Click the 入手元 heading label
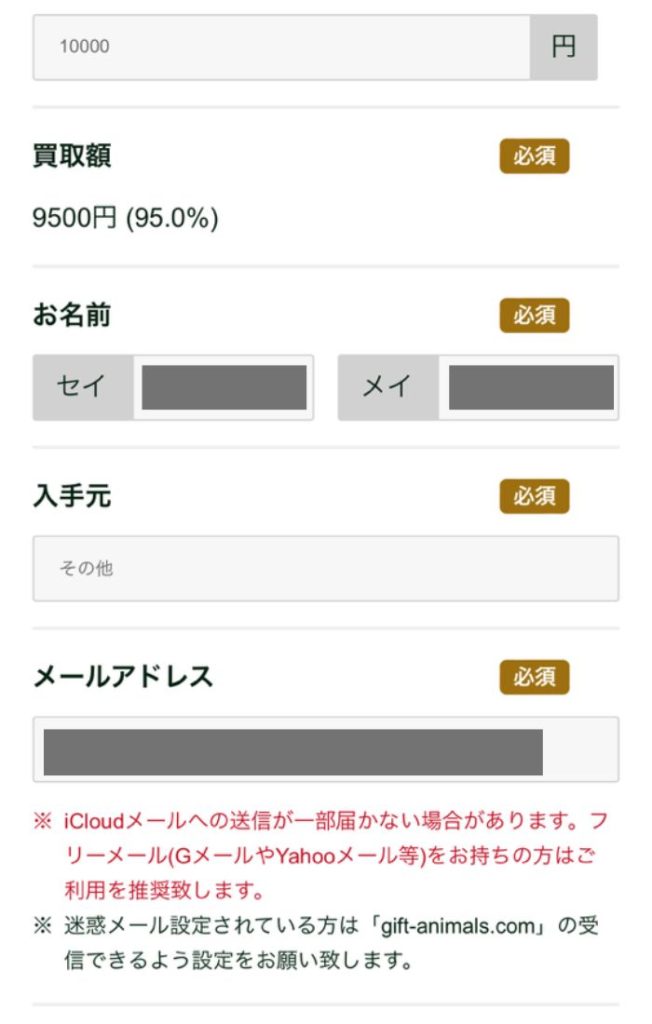 (x=72, y=496)
